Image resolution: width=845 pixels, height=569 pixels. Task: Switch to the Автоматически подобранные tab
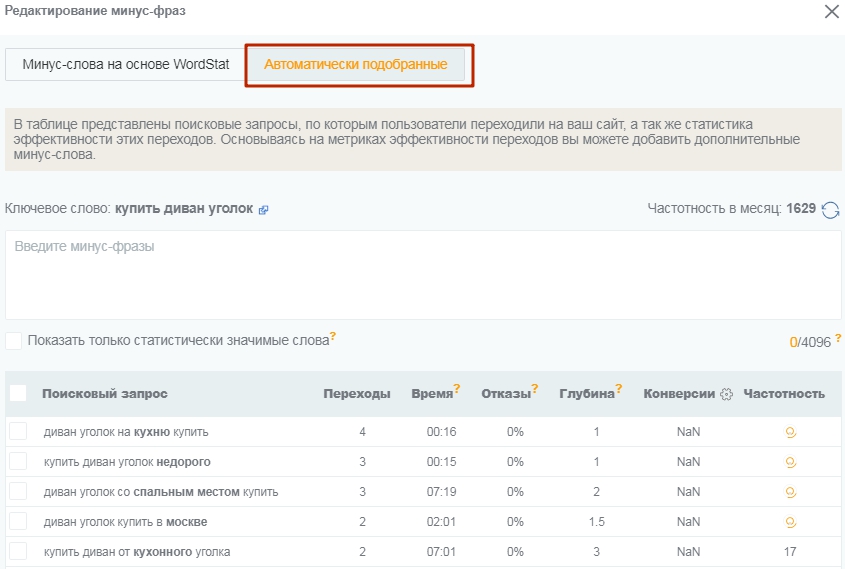[x=356, y=64]
